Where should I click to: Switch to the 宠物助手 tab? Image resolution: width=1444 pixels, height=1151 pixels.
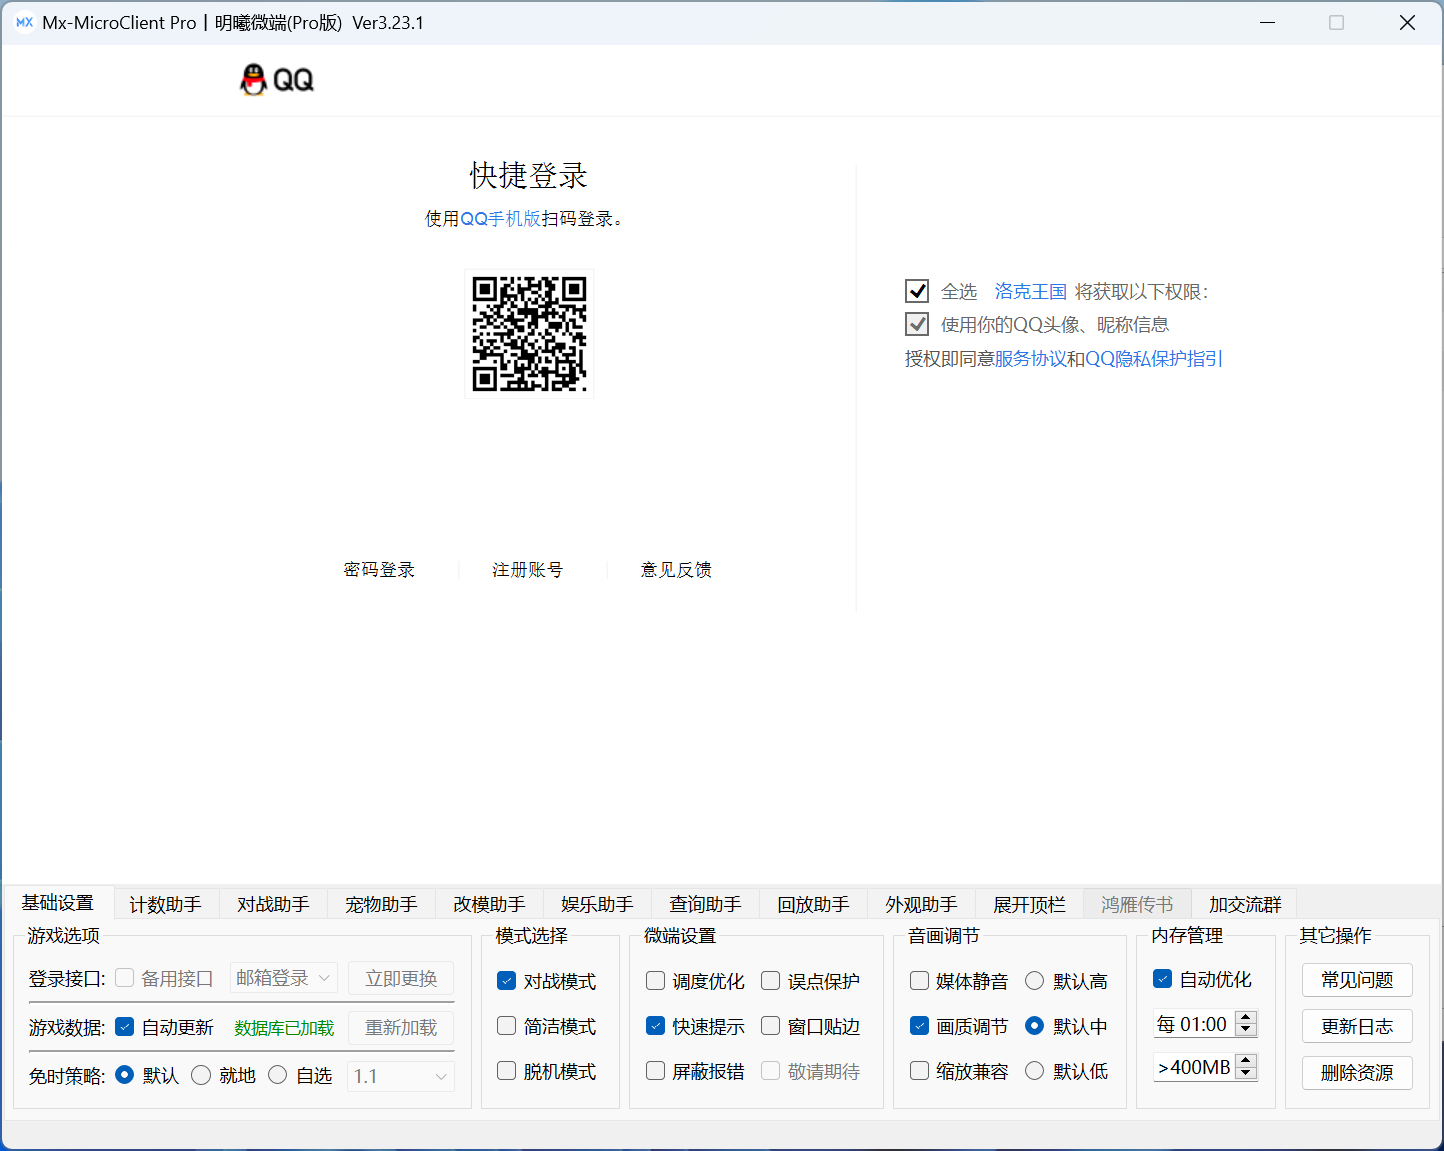[x=381, y=904]
